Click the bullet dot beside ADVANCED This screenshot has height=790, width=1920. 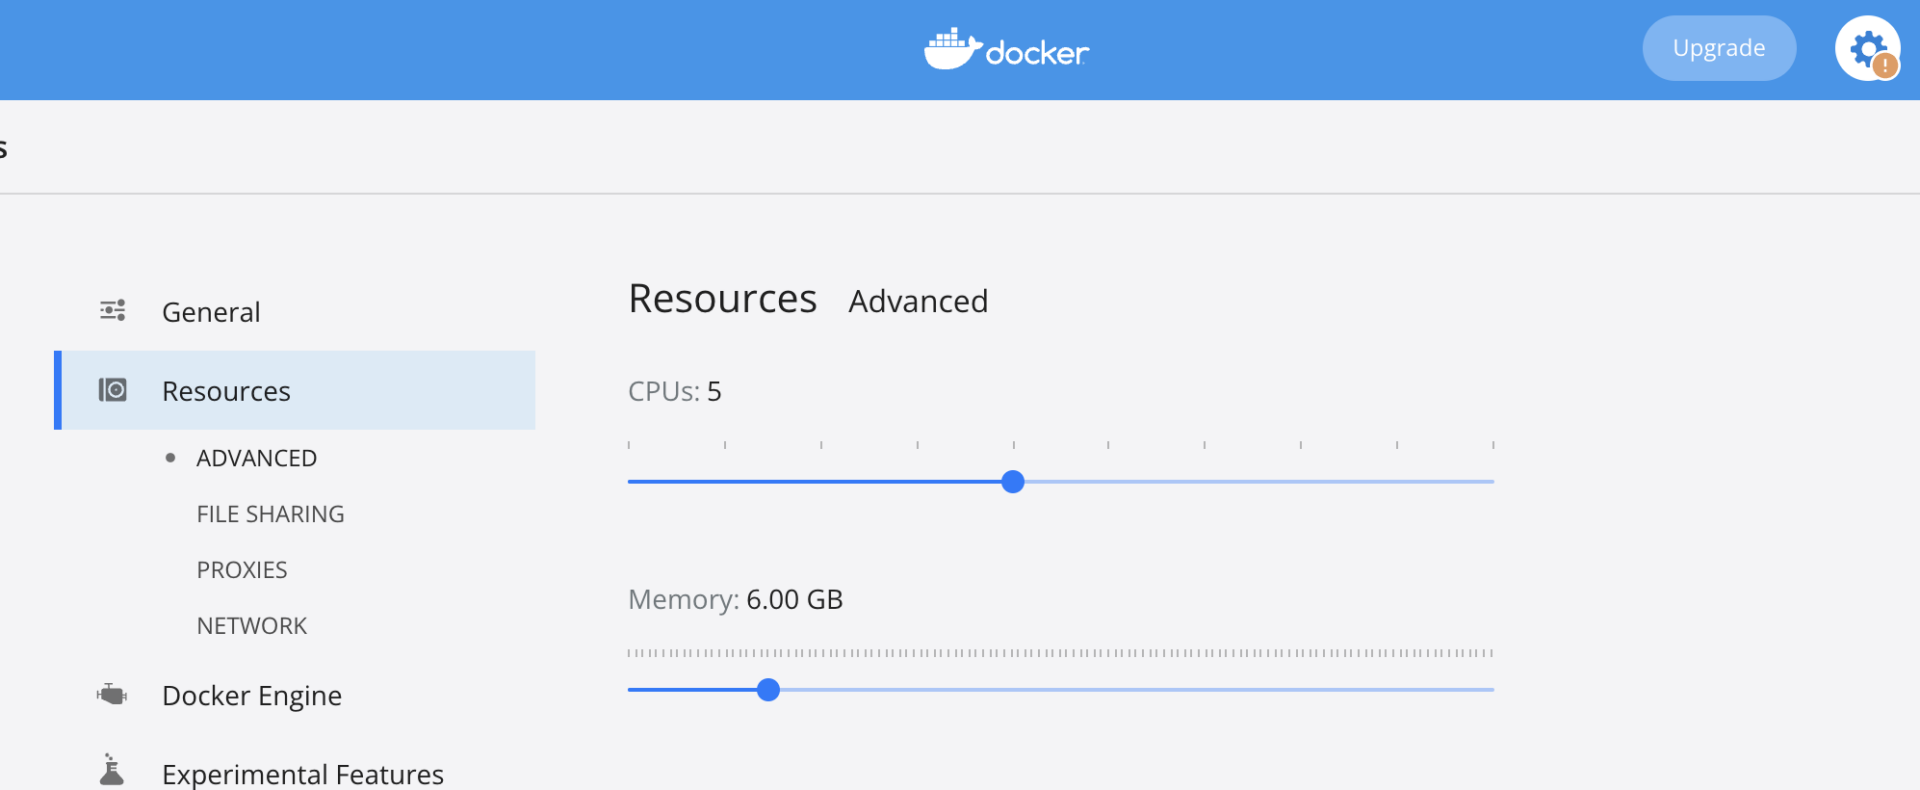point(170,458)
